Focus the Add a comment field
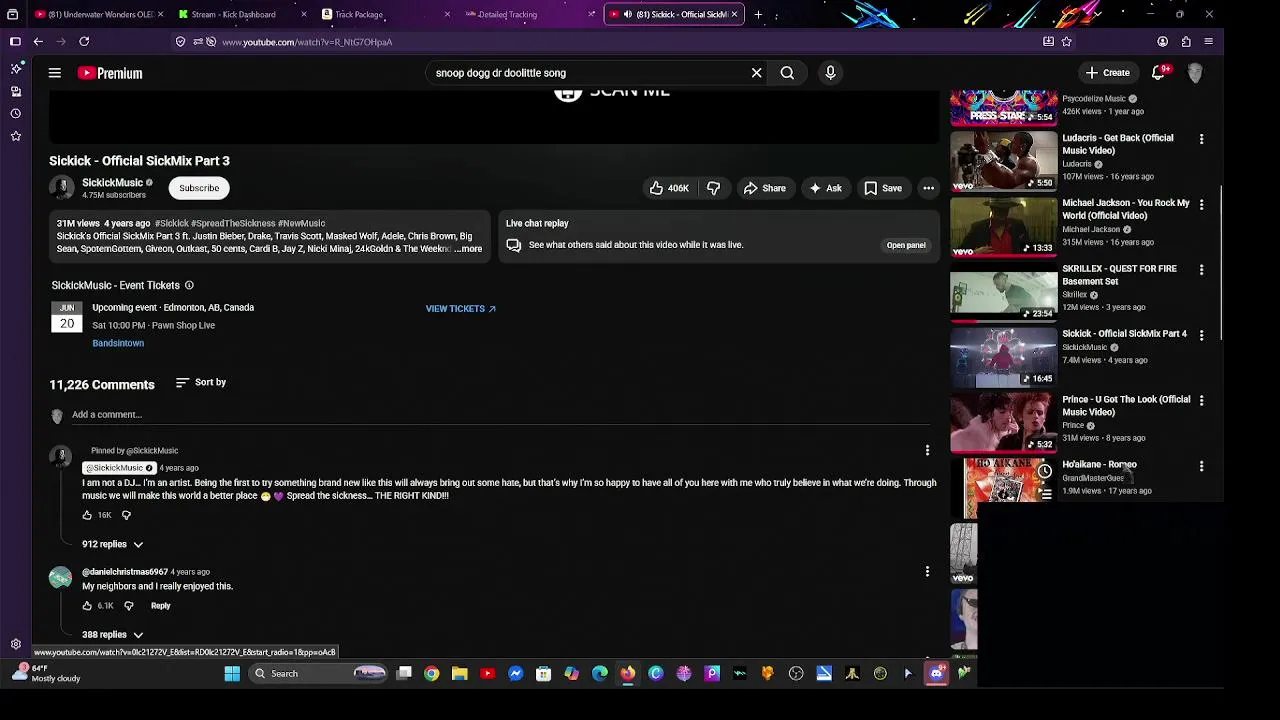Image resolution: width=1280 pixels, height=720 pixels. point(500,415)
